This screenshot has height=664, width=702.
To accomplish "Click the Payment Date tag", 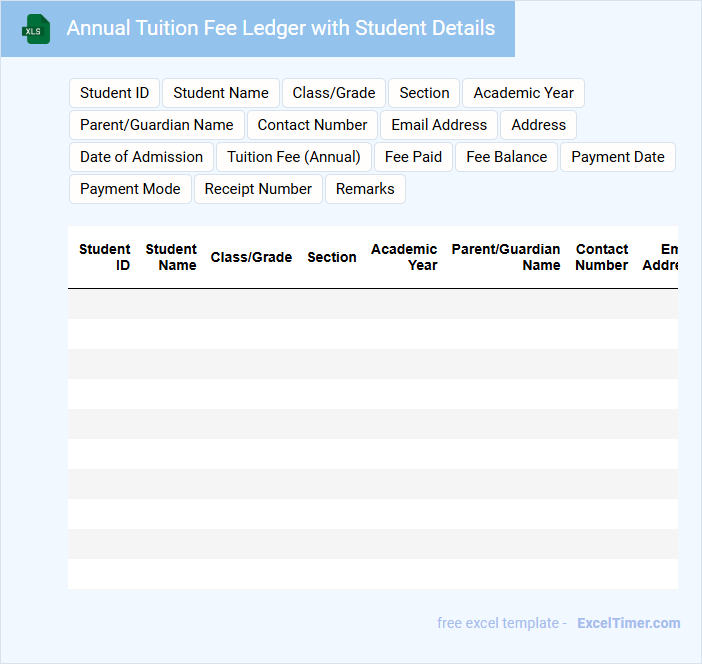I will point(618,157).
